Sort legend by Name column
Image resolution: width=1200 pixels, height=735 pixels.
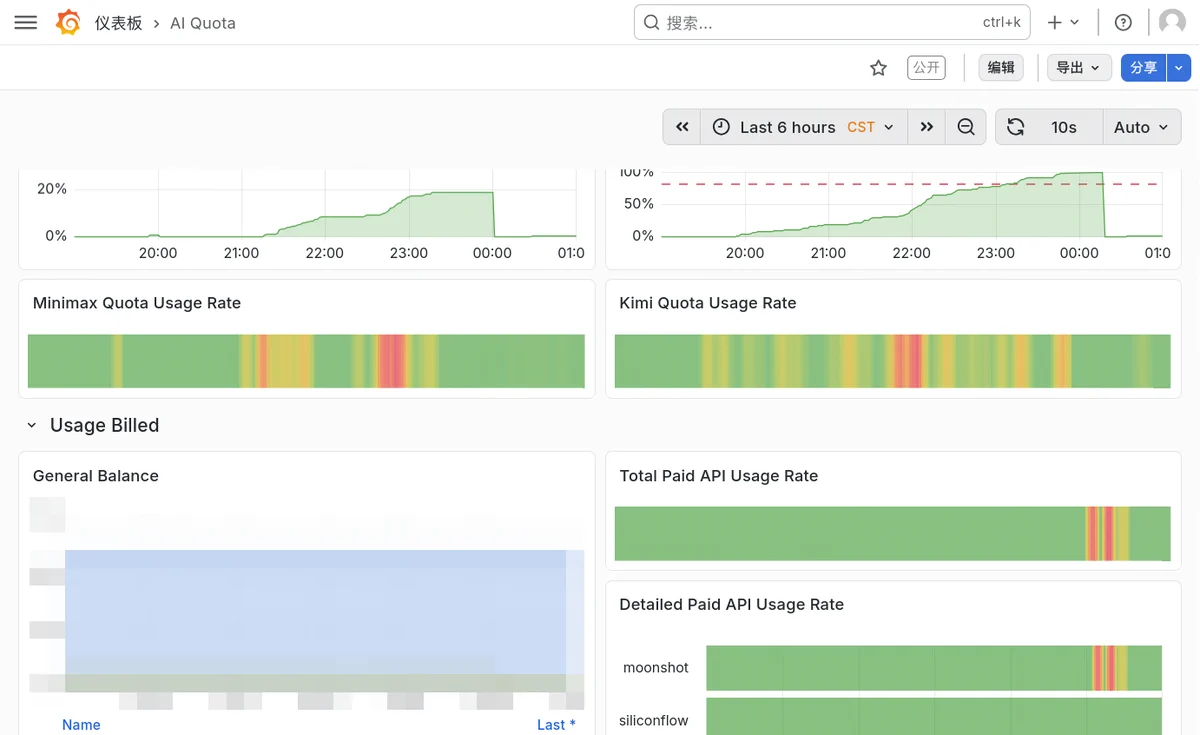pyautogui.click(x=81, y=725)
